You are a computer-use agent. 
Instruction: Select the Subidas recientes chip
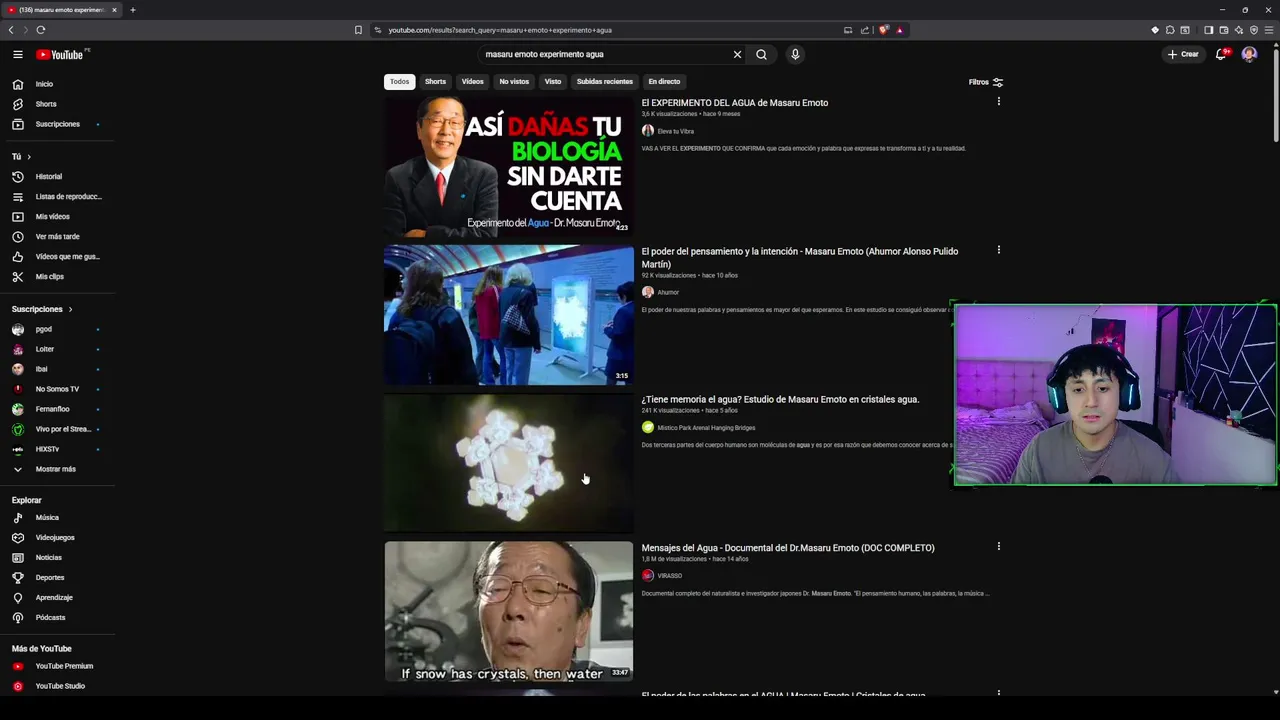[x=604, y=82]
